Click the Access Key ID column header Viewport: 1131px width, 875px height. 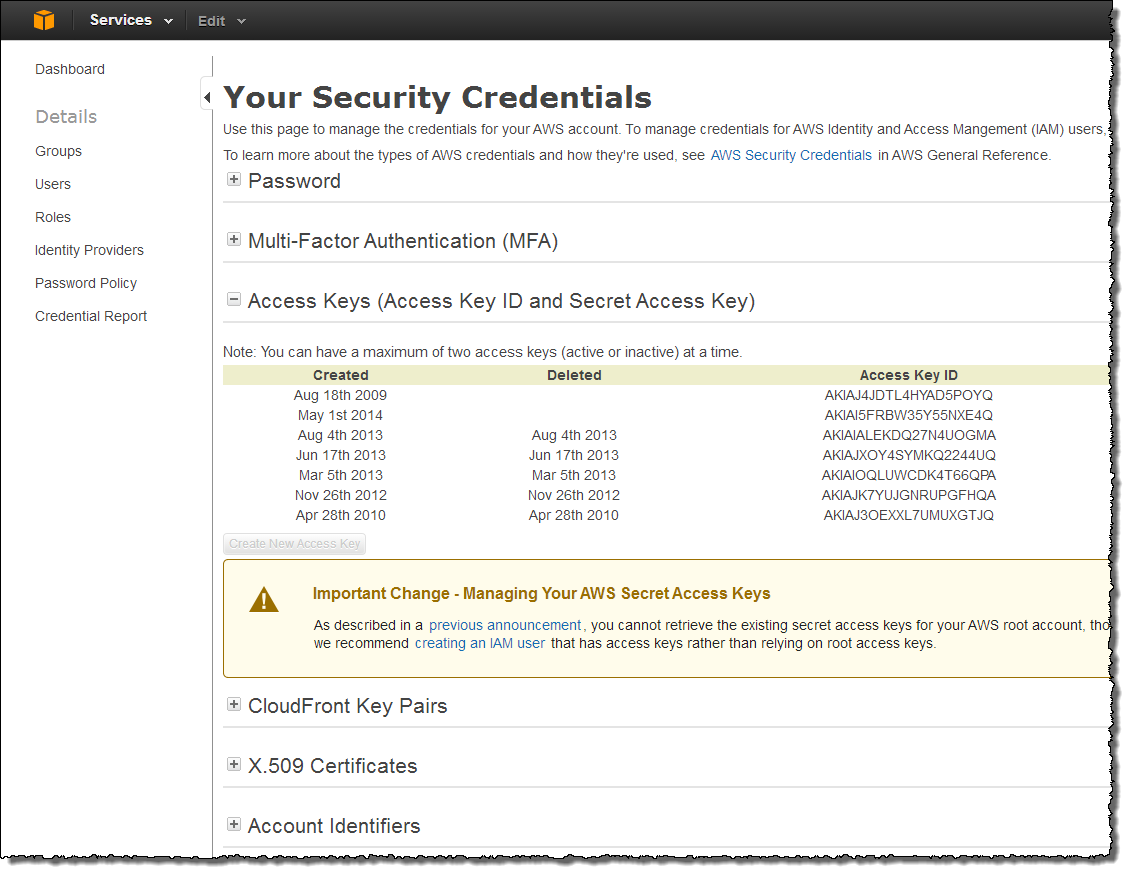click(909, 375)
